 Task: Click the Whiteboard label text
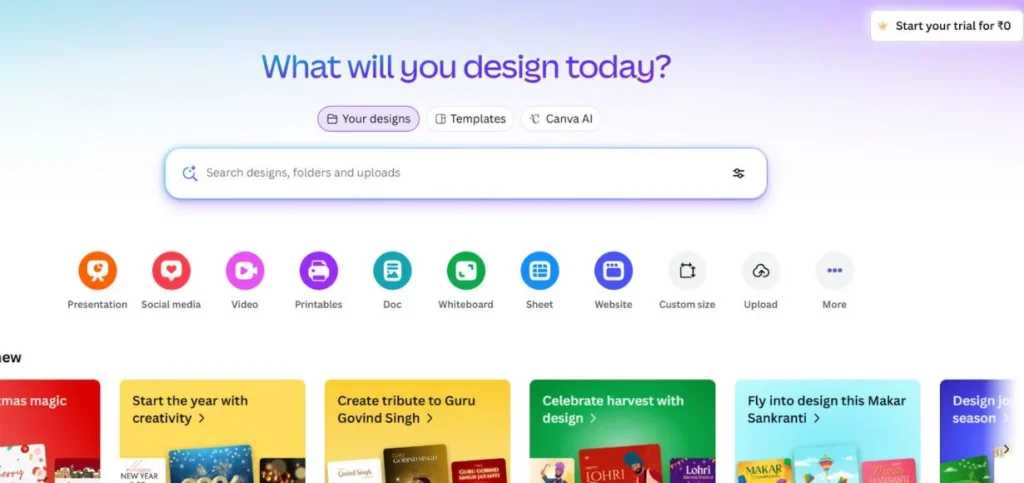tap(466, 304)
